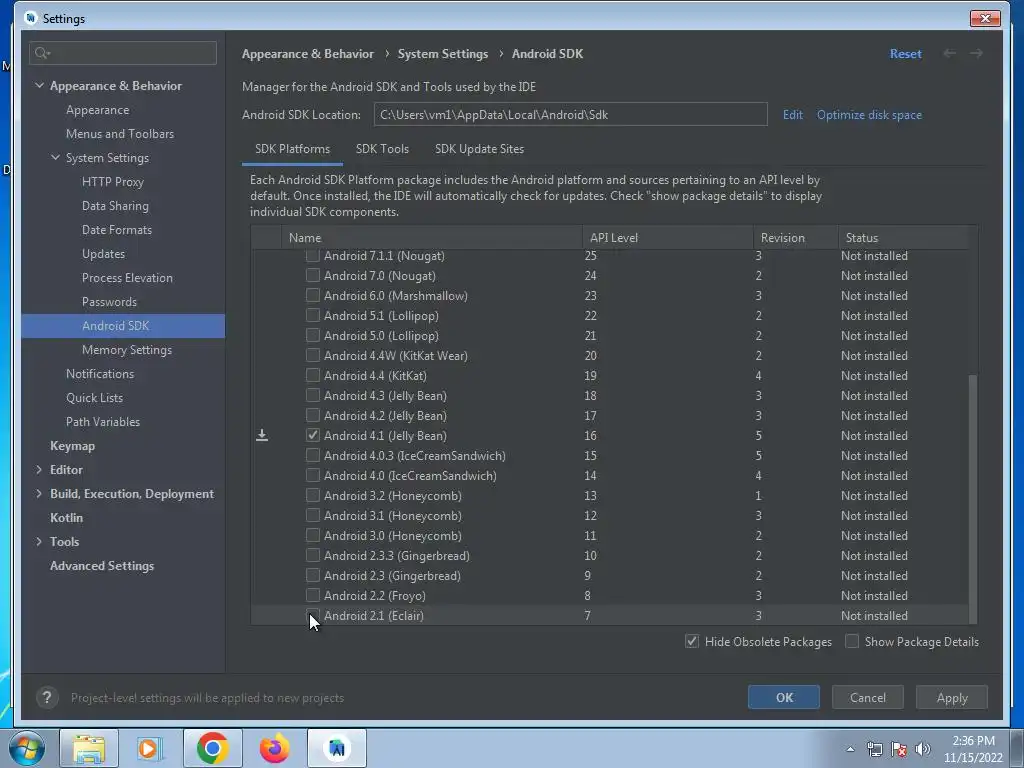1024x768 pixels.
Task: Click the Settings window title icon
Action: [31, 18]
